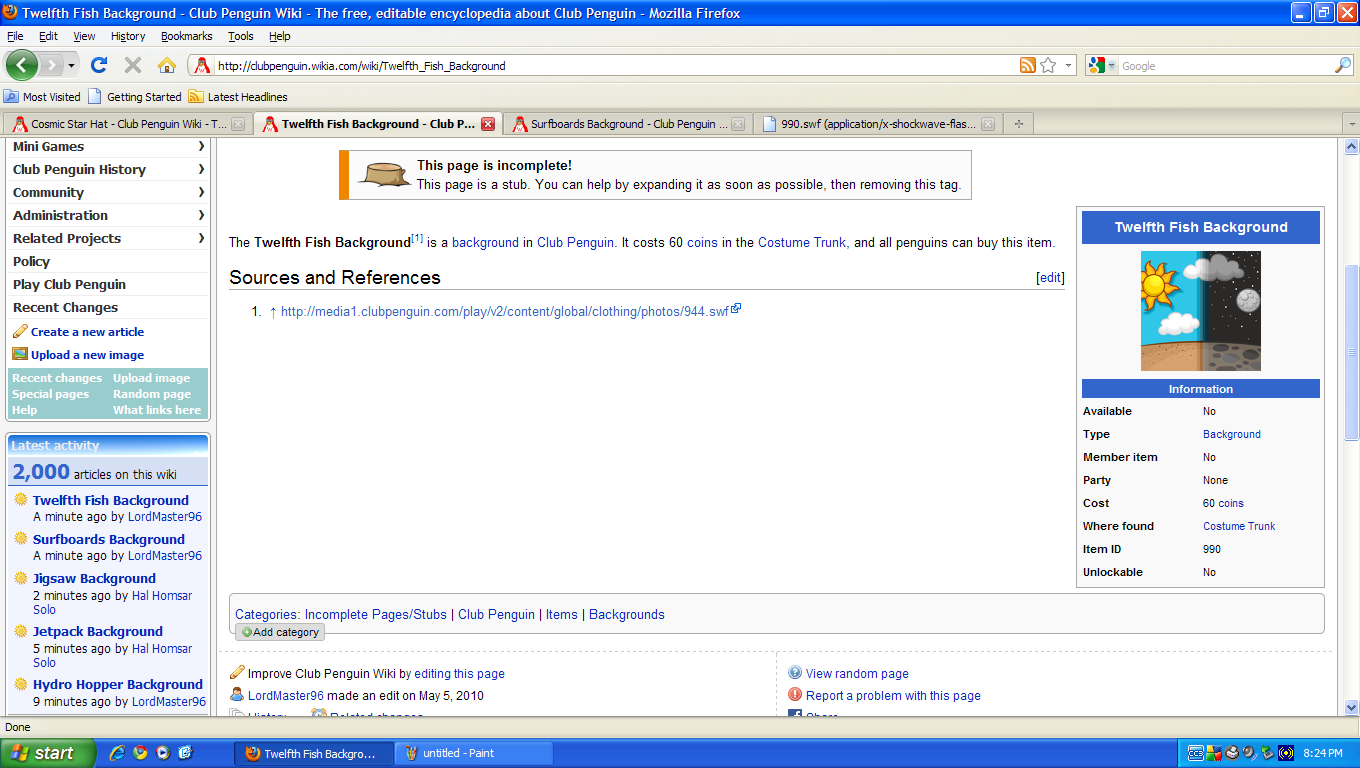The image size is (1360, 768).
Task: Open the Stub stump image icon
Action: tap(383, 174)
